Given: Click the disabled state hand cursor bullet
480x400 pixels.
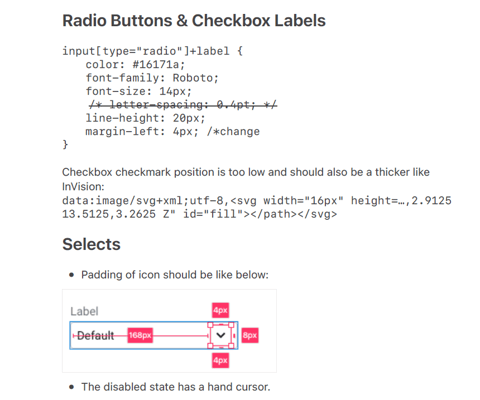Looking at the screenshot, I should (176, 387).
